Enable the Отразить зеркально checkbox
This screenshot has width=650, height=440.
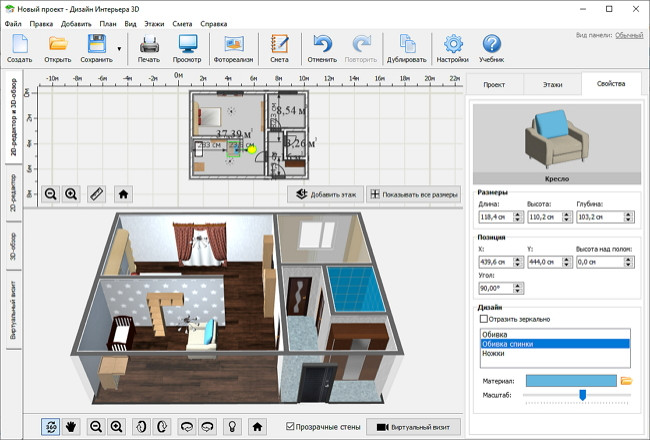click(x=485, y=318)
